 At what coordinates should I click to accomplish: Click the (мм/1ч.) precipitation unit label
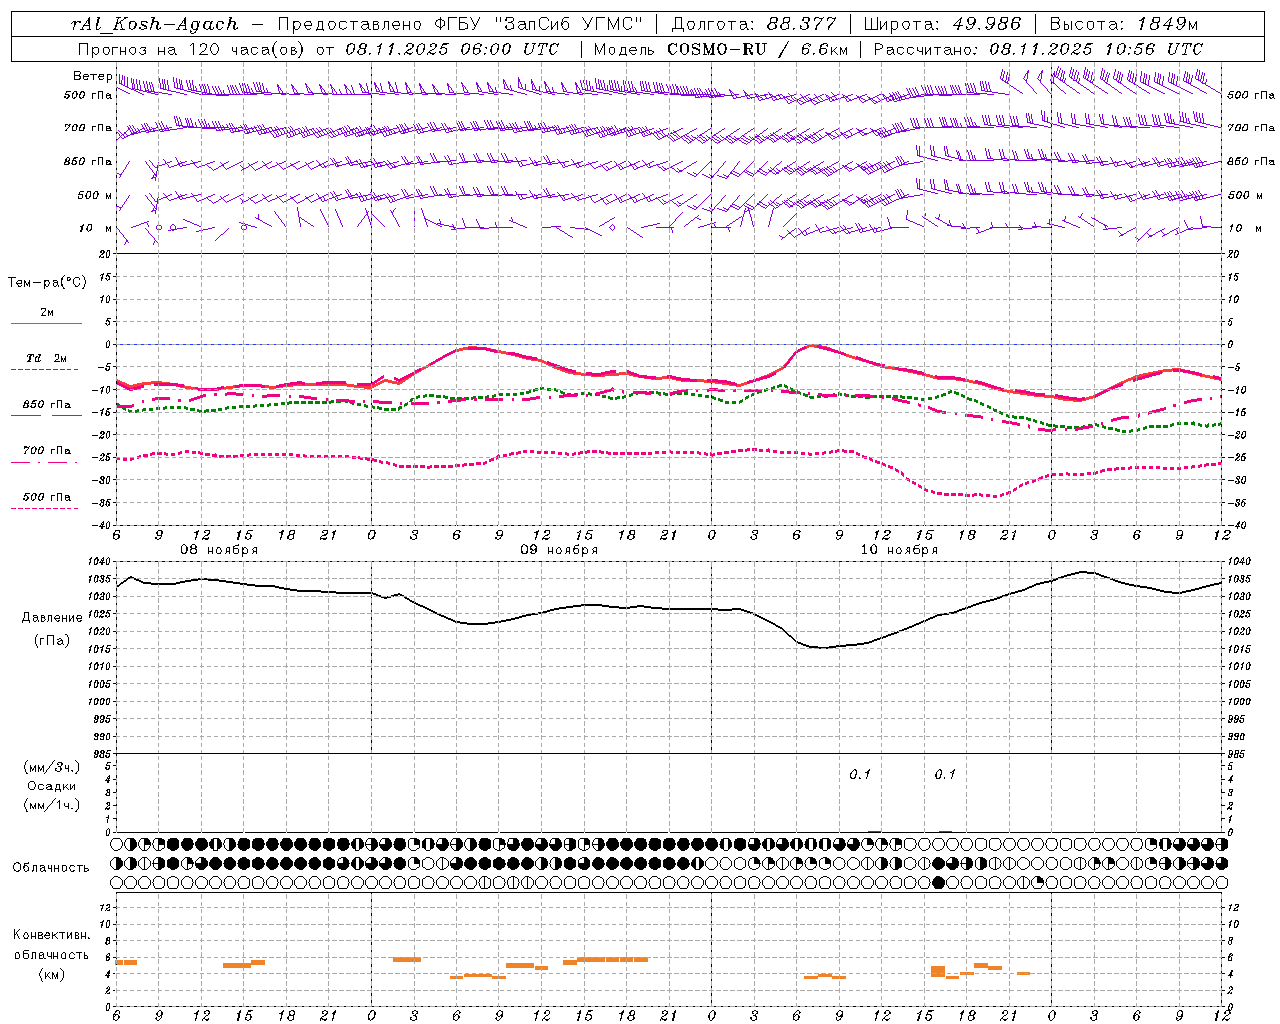coord(52,805)
